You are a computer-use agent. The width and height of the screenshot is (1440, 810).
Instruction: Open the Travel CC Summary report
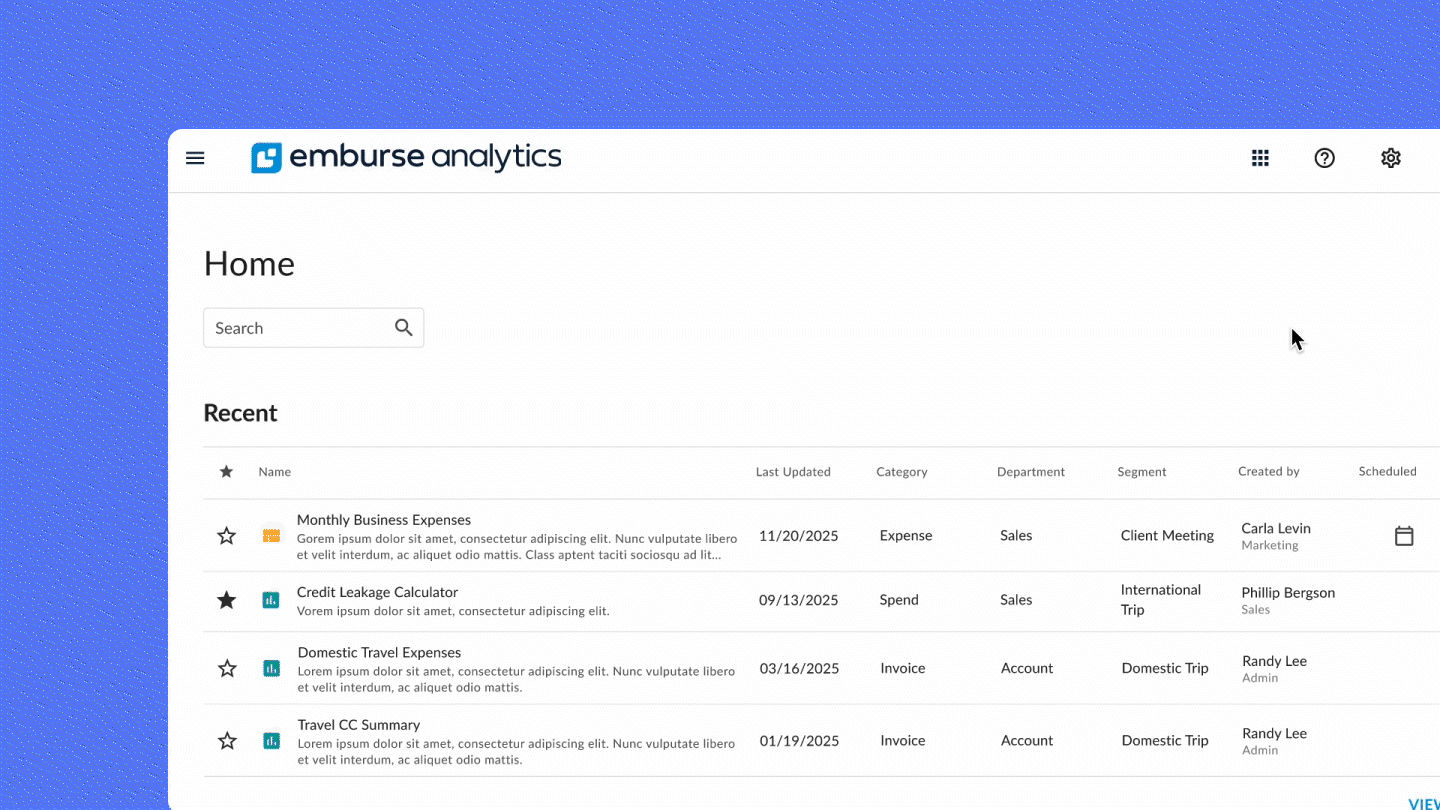click(x=359, y=725)
